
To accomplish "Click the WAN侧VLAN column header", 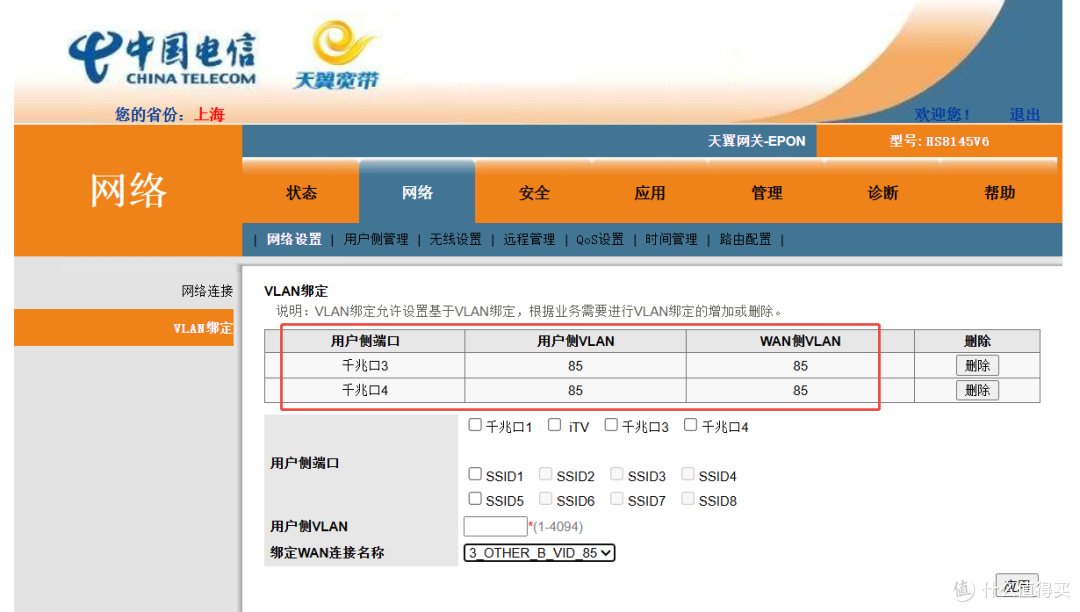I will click(x=800, y=341).
